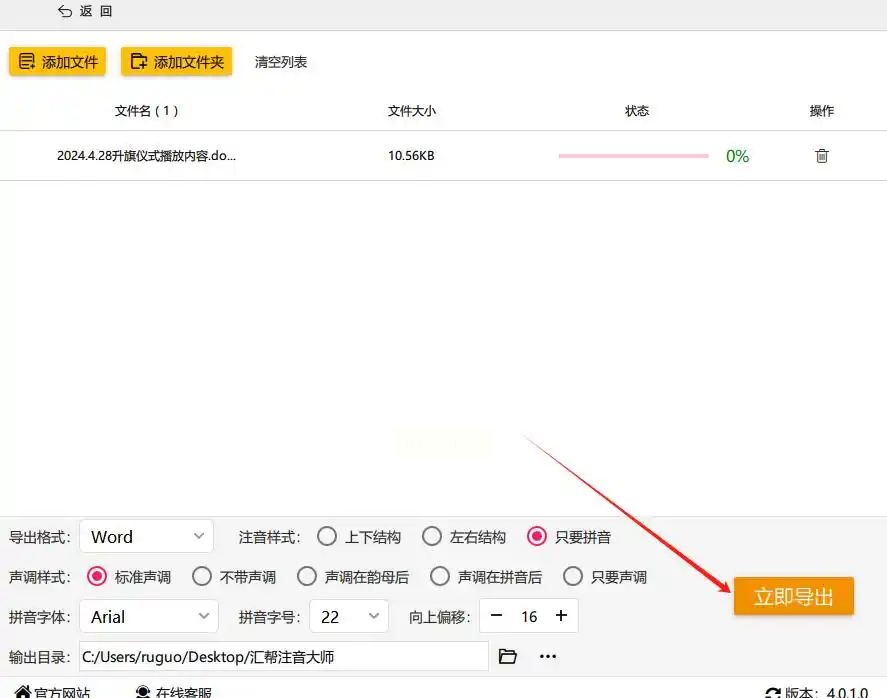Open the 拼音字号 22 dropdown
This screenshot has width=887, height=698.
(x=349, y=617)
